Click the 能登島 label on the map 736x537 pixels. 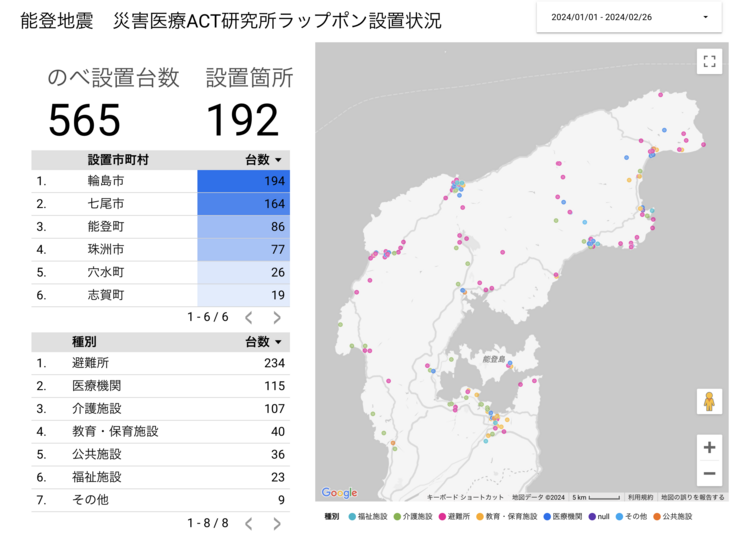[x=493, y=359]
